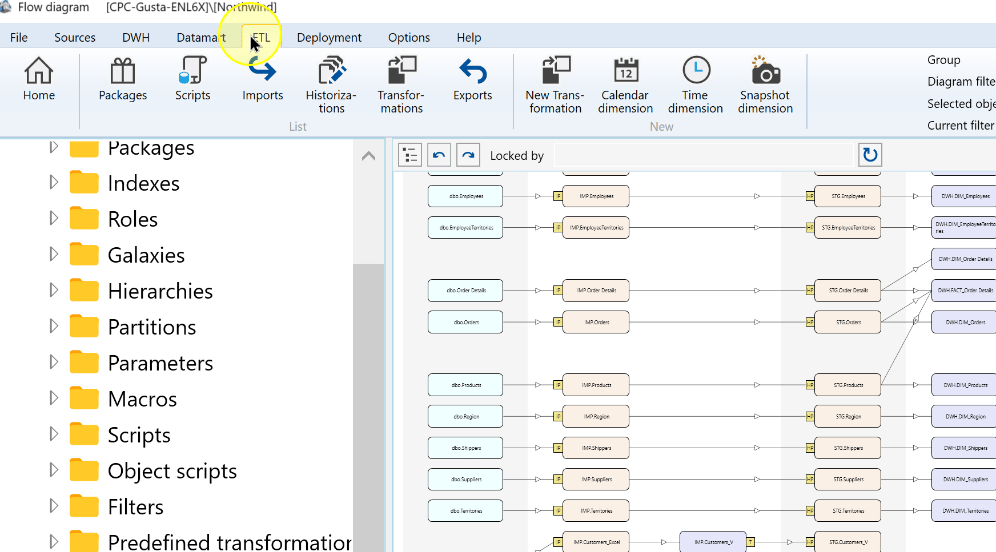Select the dbo.Employees source node
The height and width of the screenshot is (552, 996).
pyautogui.click(x=466, y=196)
